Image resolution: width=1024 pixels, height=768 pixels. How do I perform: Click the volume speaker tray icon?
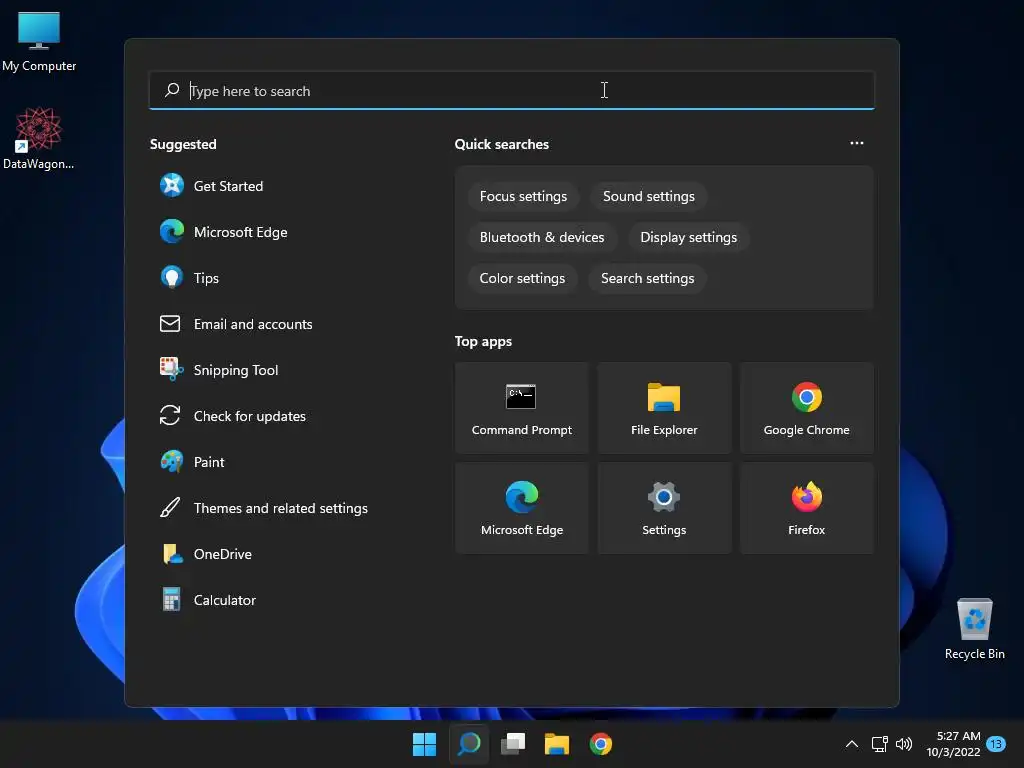pos(904,744)
